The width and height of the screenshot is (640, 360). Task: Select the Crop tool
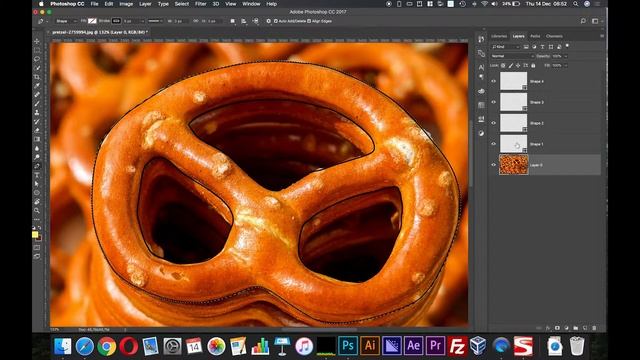(x=37, y=77)
